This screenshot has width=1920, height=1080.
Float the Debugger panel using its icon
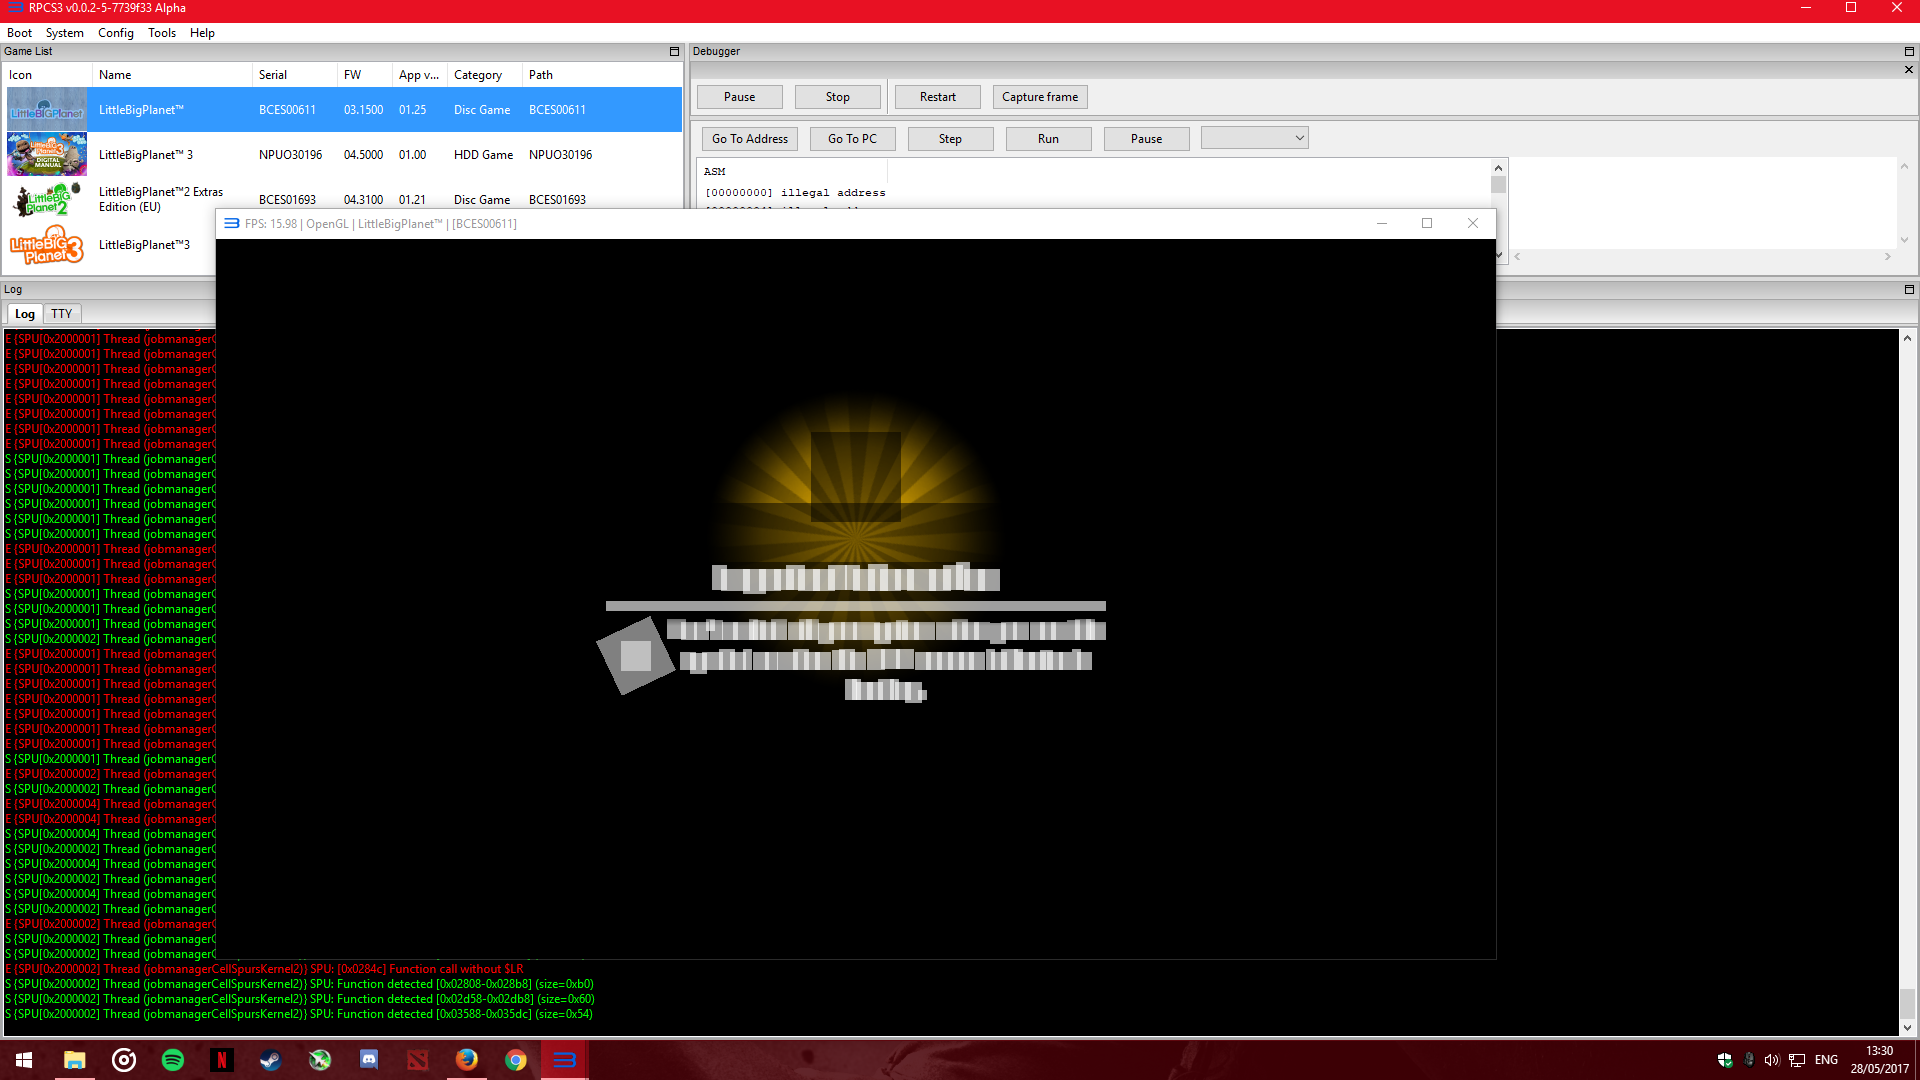(x=1909, y=51)
